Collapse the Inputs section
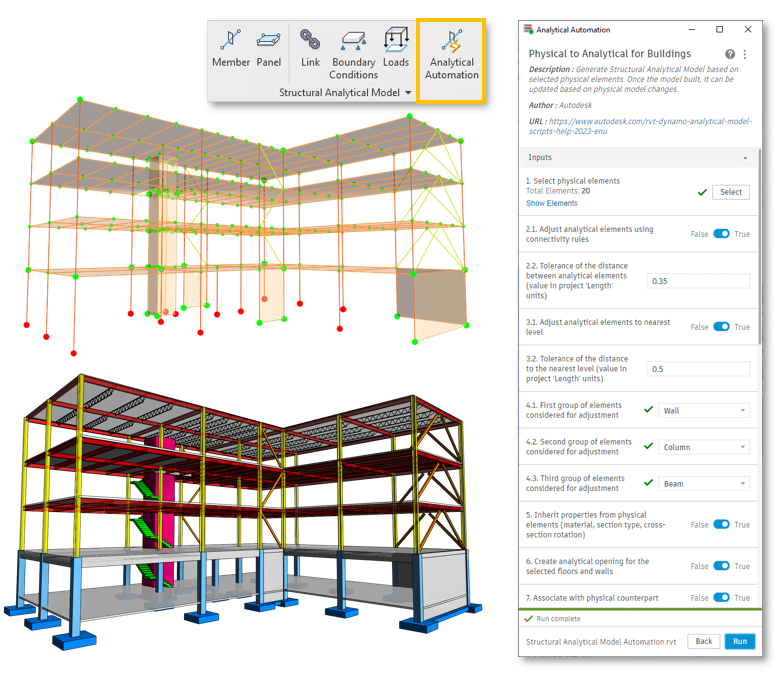Screen dimensions: 779x673 pos(744,158)
